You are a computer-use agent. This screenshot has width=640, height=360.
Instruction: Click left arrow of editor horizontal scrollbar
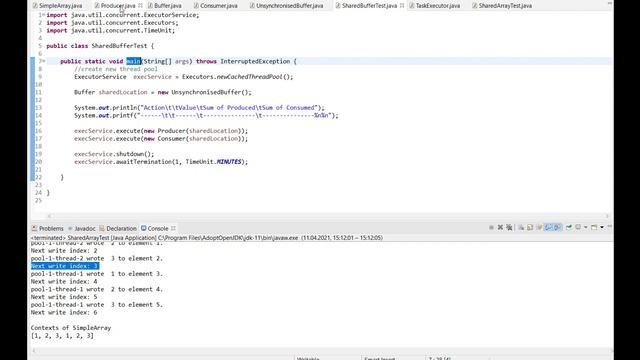[x=49, y=216]
